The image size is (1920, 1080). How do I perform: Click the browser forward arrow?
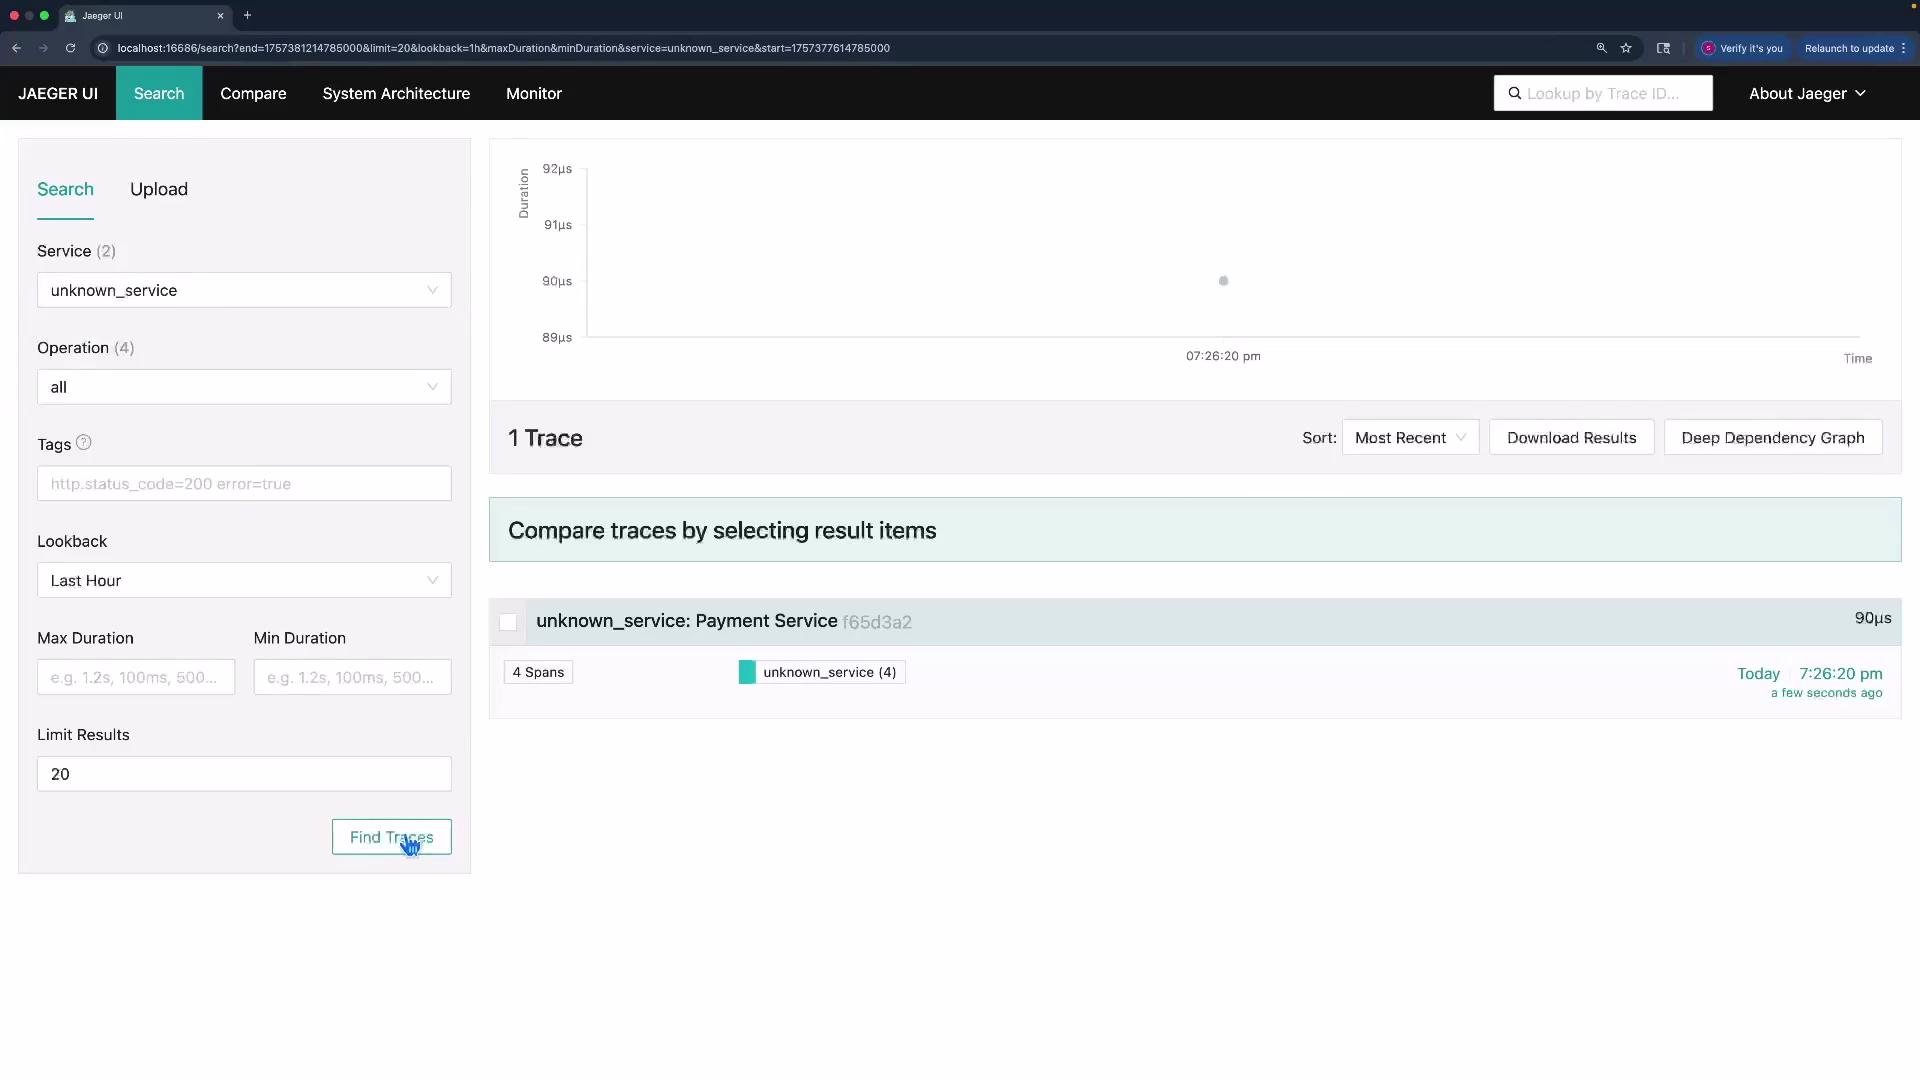pyautogui.click(x=43, y=48)
